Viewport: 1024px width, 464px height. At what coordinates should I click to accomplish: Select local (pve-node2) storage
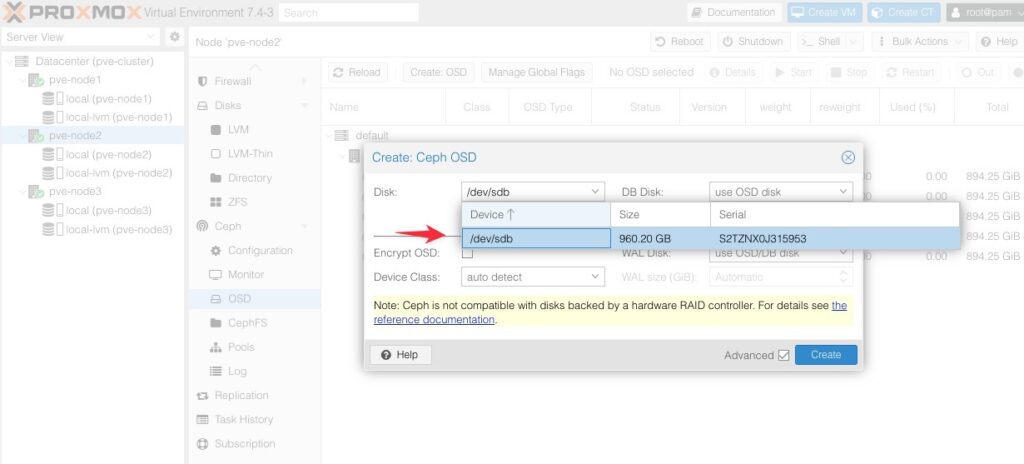(108, 155)
